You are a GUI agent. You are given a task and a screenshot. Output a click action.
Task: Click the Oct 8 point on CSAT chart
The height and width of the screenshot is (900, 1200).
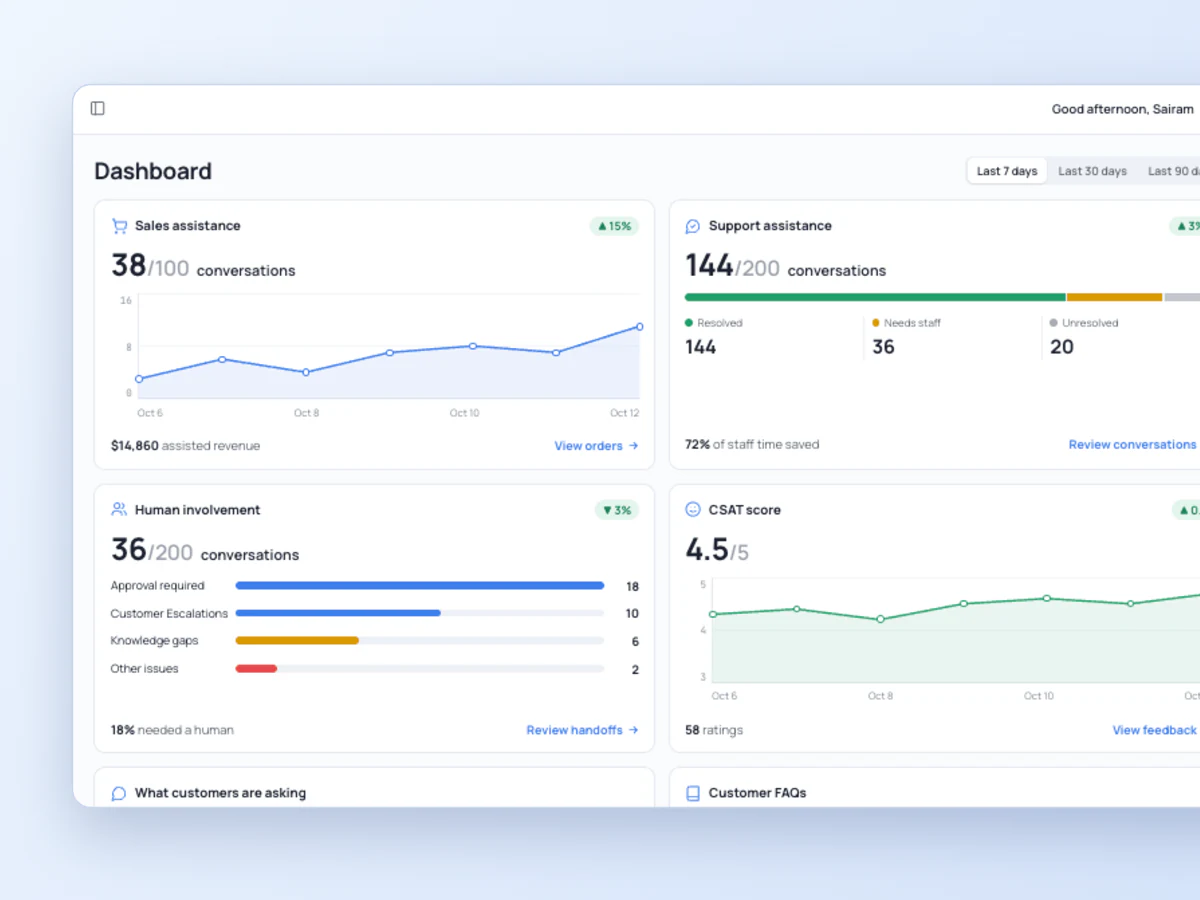[880, 619]
